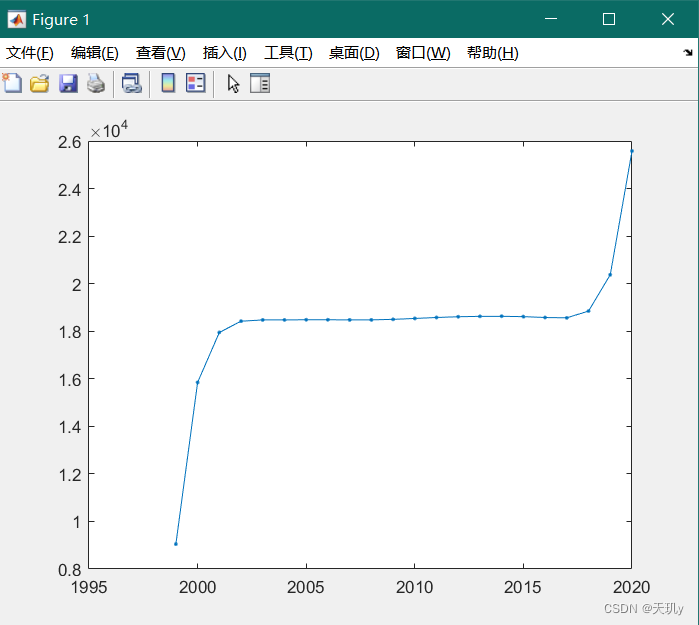Open the 窗口(W) menu
The height and width of the screenshot is (625, 699).
(x=423, y=53)
